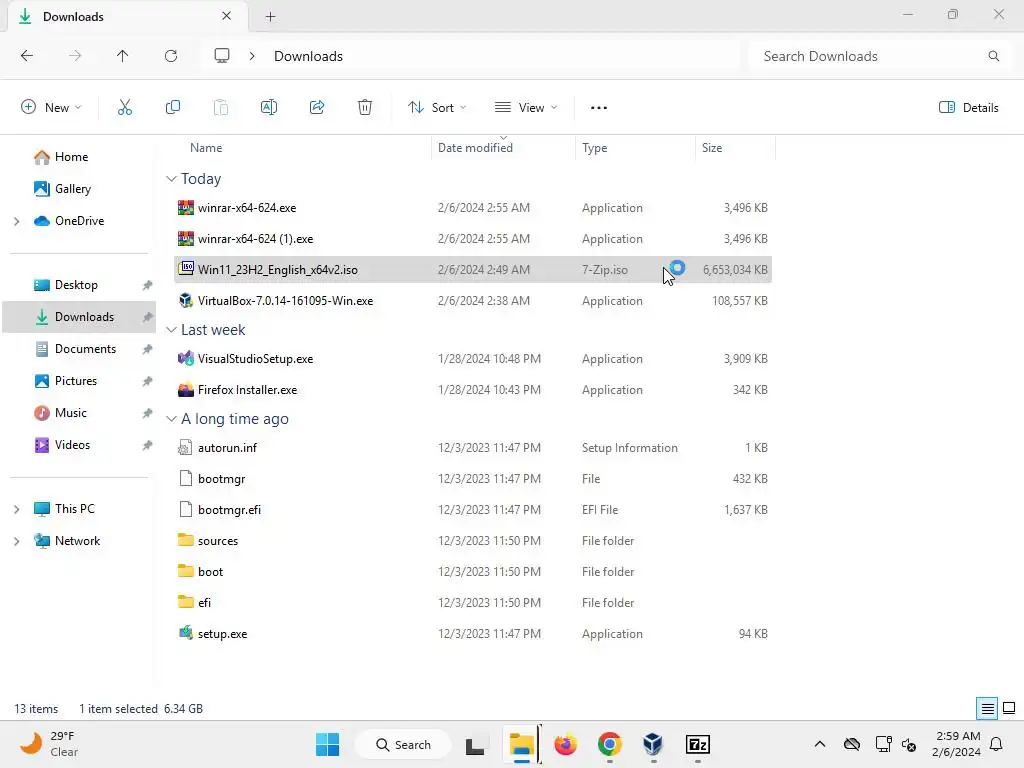Select the sources folder
The image size is (1024, 768).
(473, 541)
